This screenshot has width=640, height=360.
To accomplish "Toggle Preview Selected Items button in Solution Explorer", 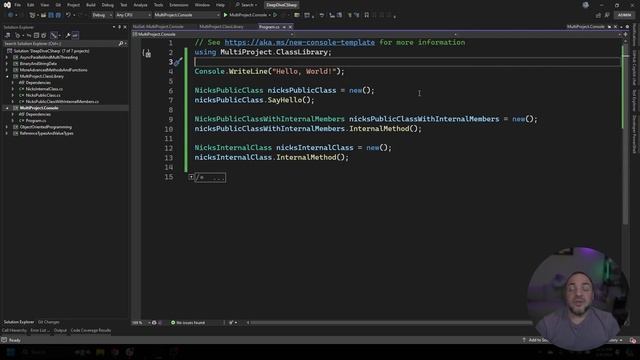I will coord(75,36).
